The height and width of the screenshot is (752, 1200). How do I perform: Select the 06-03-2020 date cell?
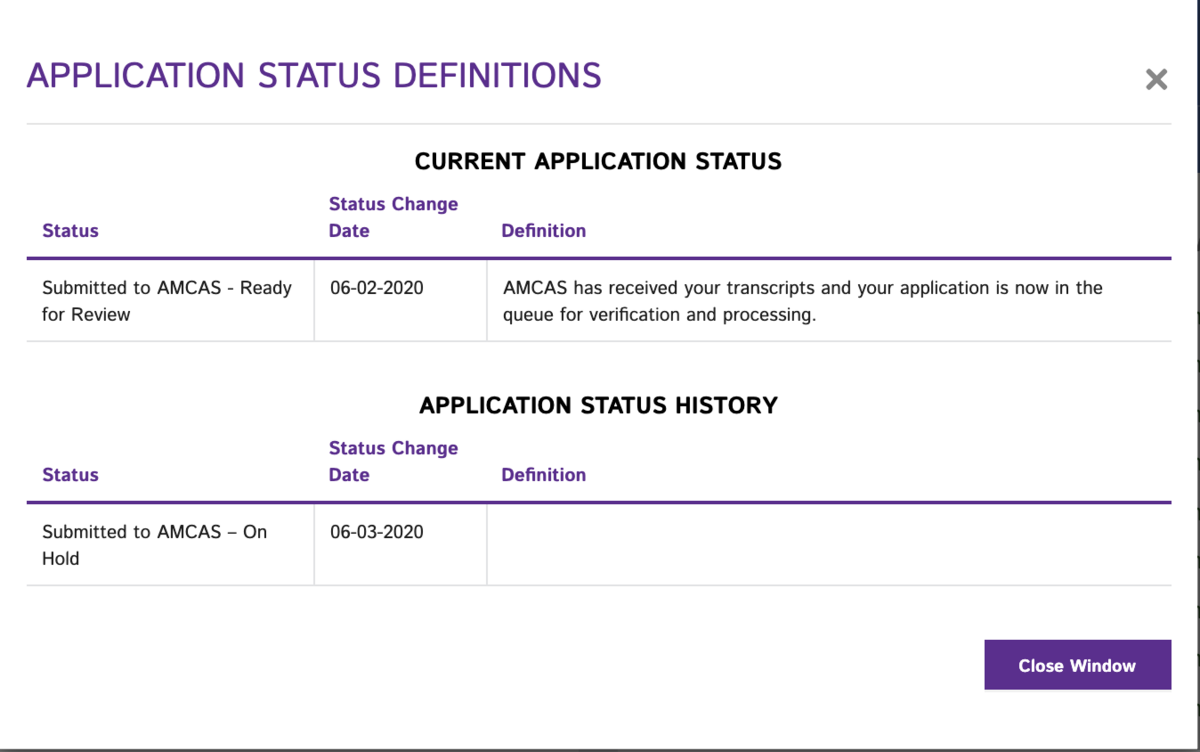[x=400, y=545]
